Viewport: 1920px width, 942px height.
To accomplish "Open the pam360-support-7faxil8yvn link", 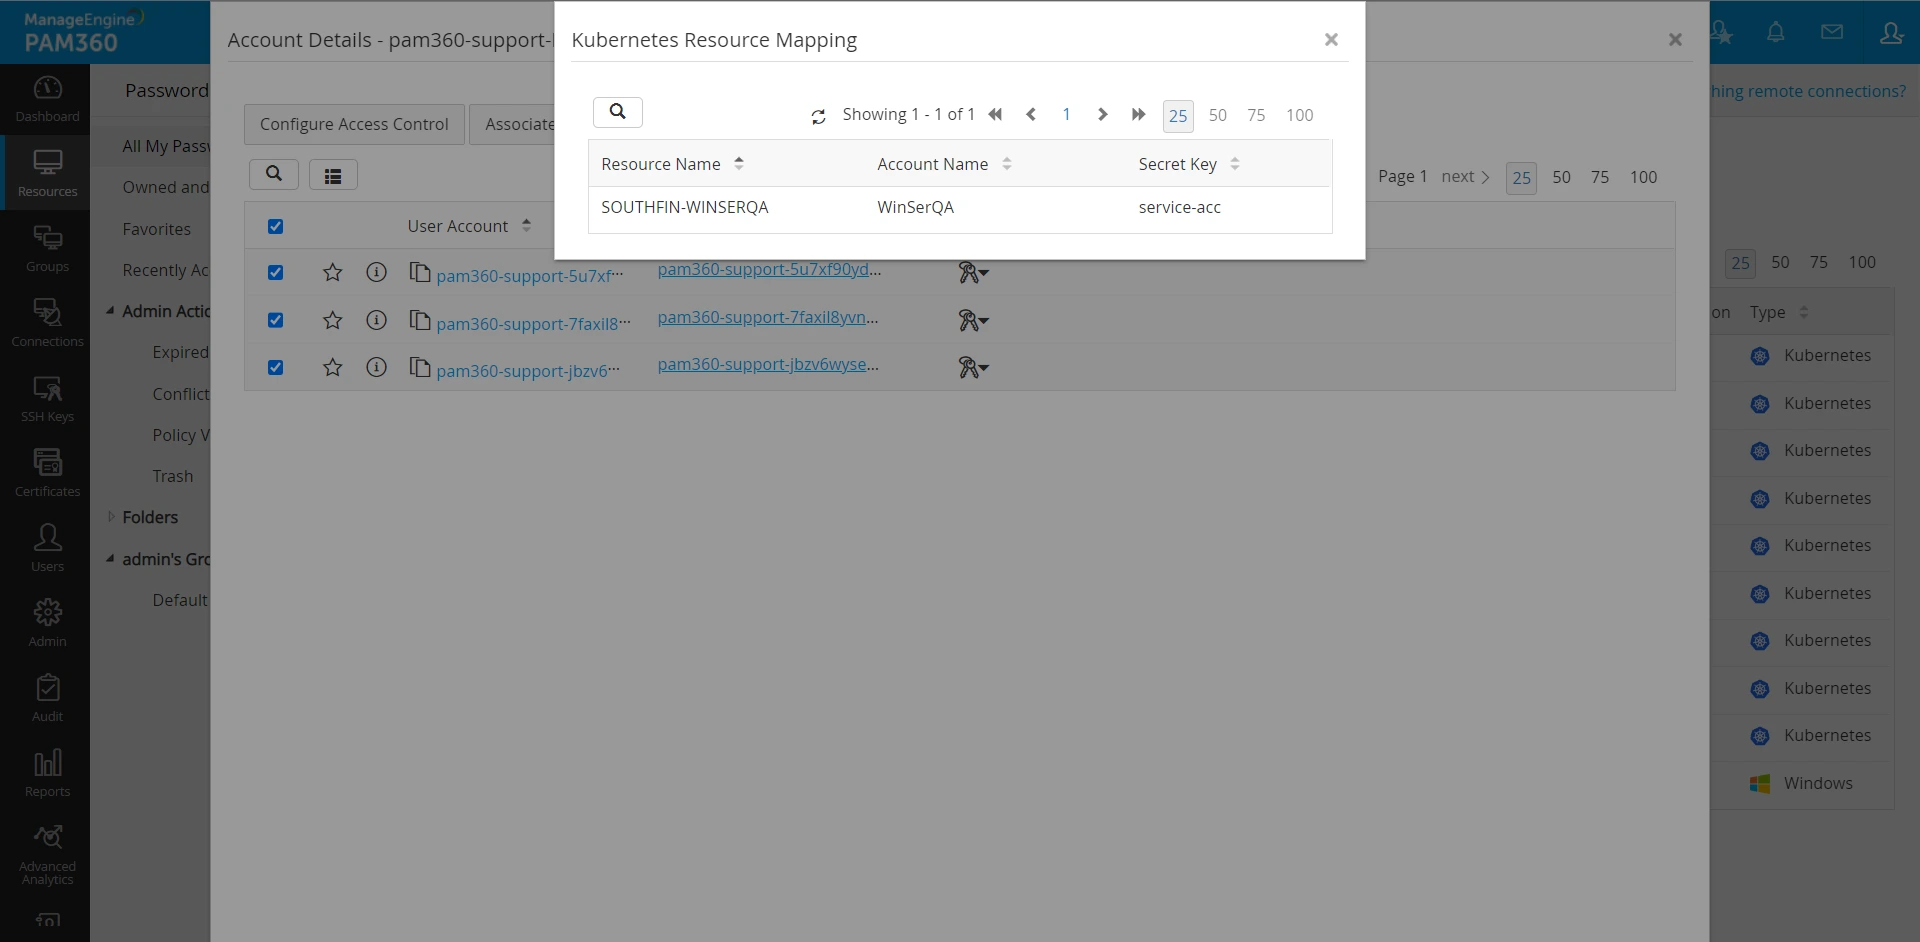I will click(x=768, y=317).
